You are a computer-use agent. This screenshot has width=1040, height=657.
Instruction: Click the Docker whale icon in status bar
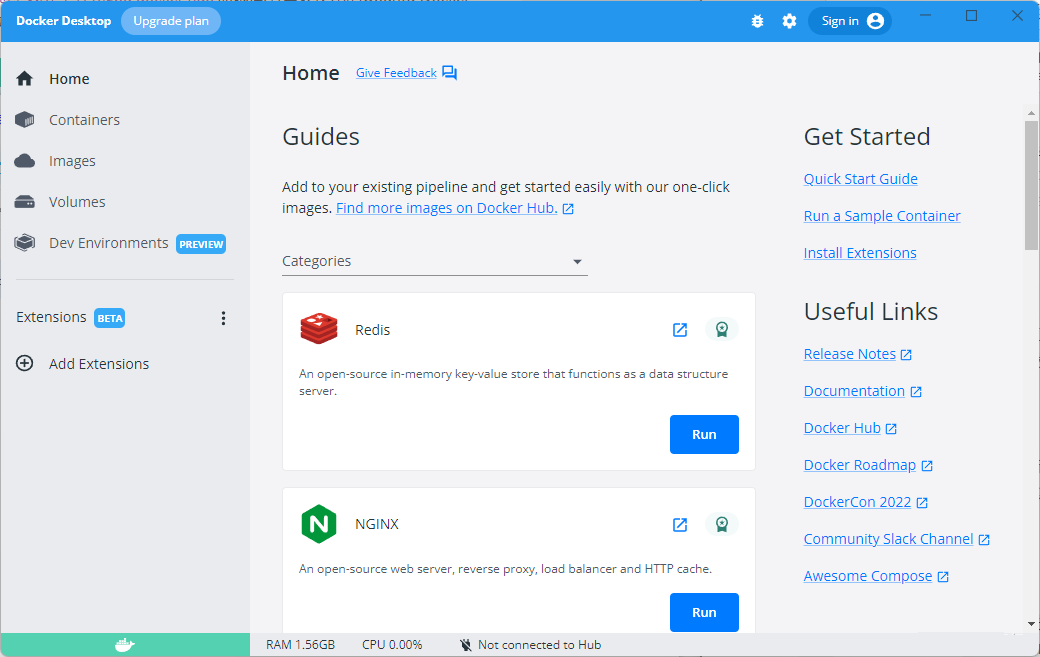coord(125,644)
